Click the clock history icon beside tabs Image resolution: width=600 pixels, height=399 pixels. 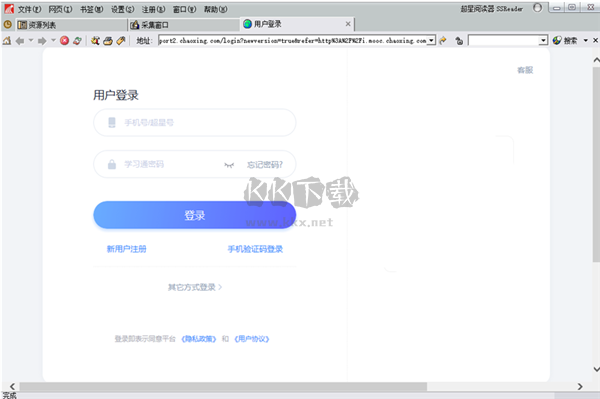(x=7, y=24)
